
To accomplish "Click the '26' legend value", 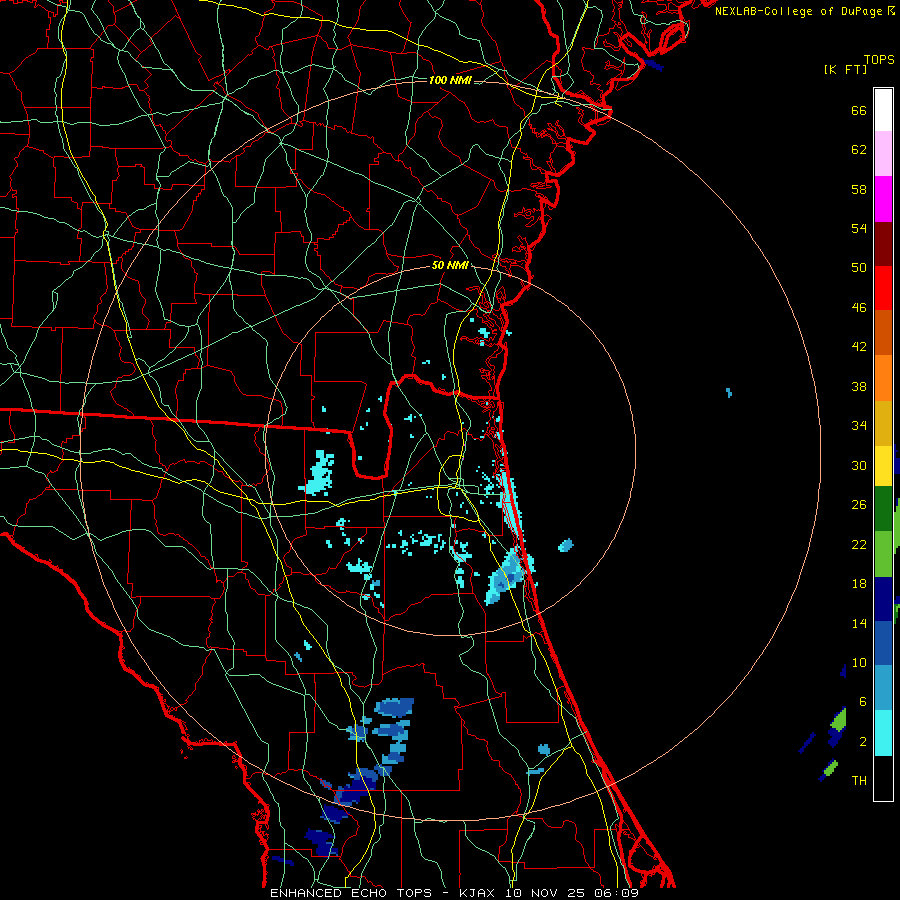I will click(859, 505).
